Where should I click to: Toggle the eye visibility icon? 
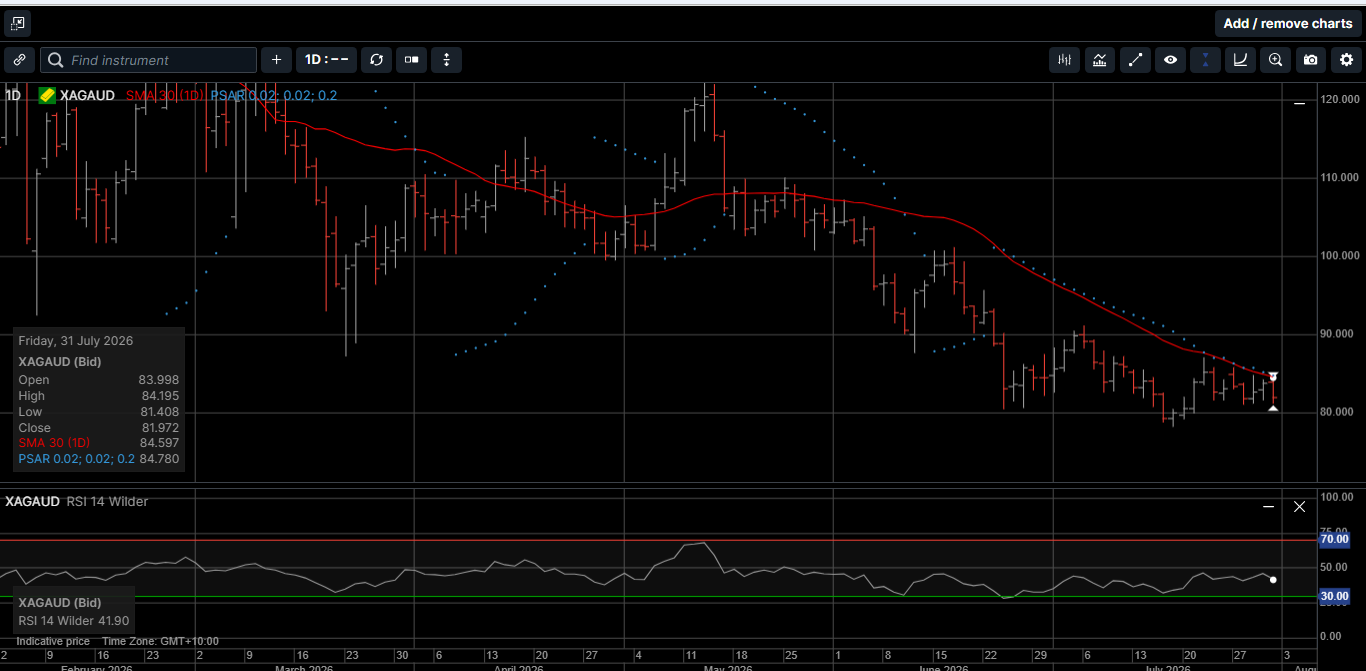[x=1170, y=60]
